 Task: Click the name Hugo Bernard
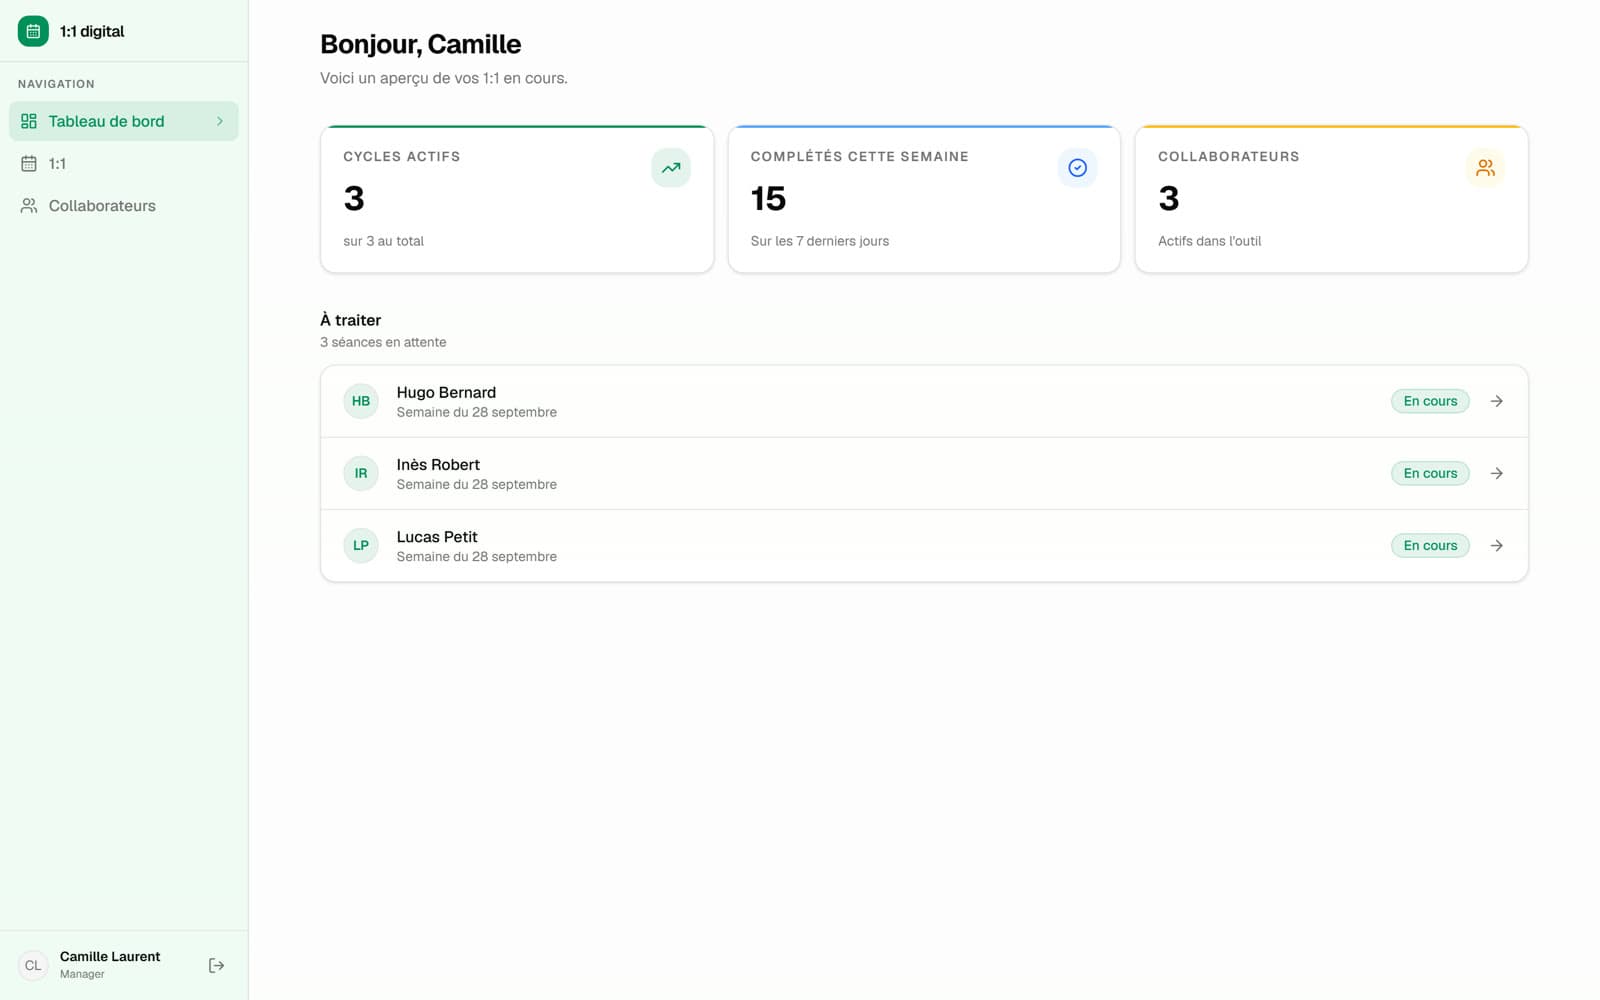[446, 392]
